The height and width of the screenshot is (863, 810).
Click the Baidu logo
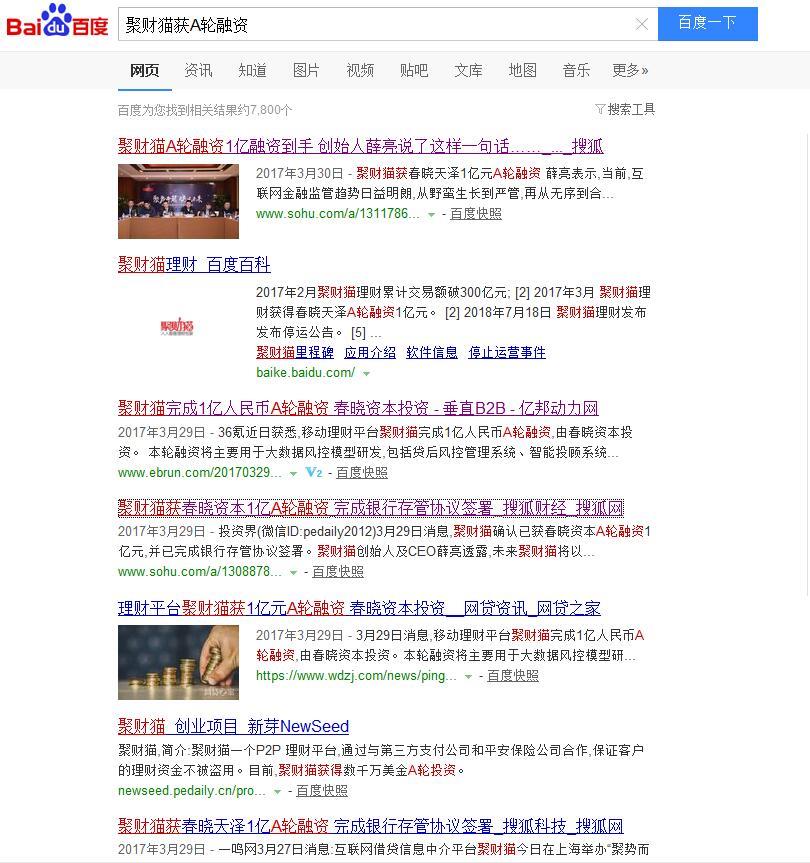coord(57,21)
